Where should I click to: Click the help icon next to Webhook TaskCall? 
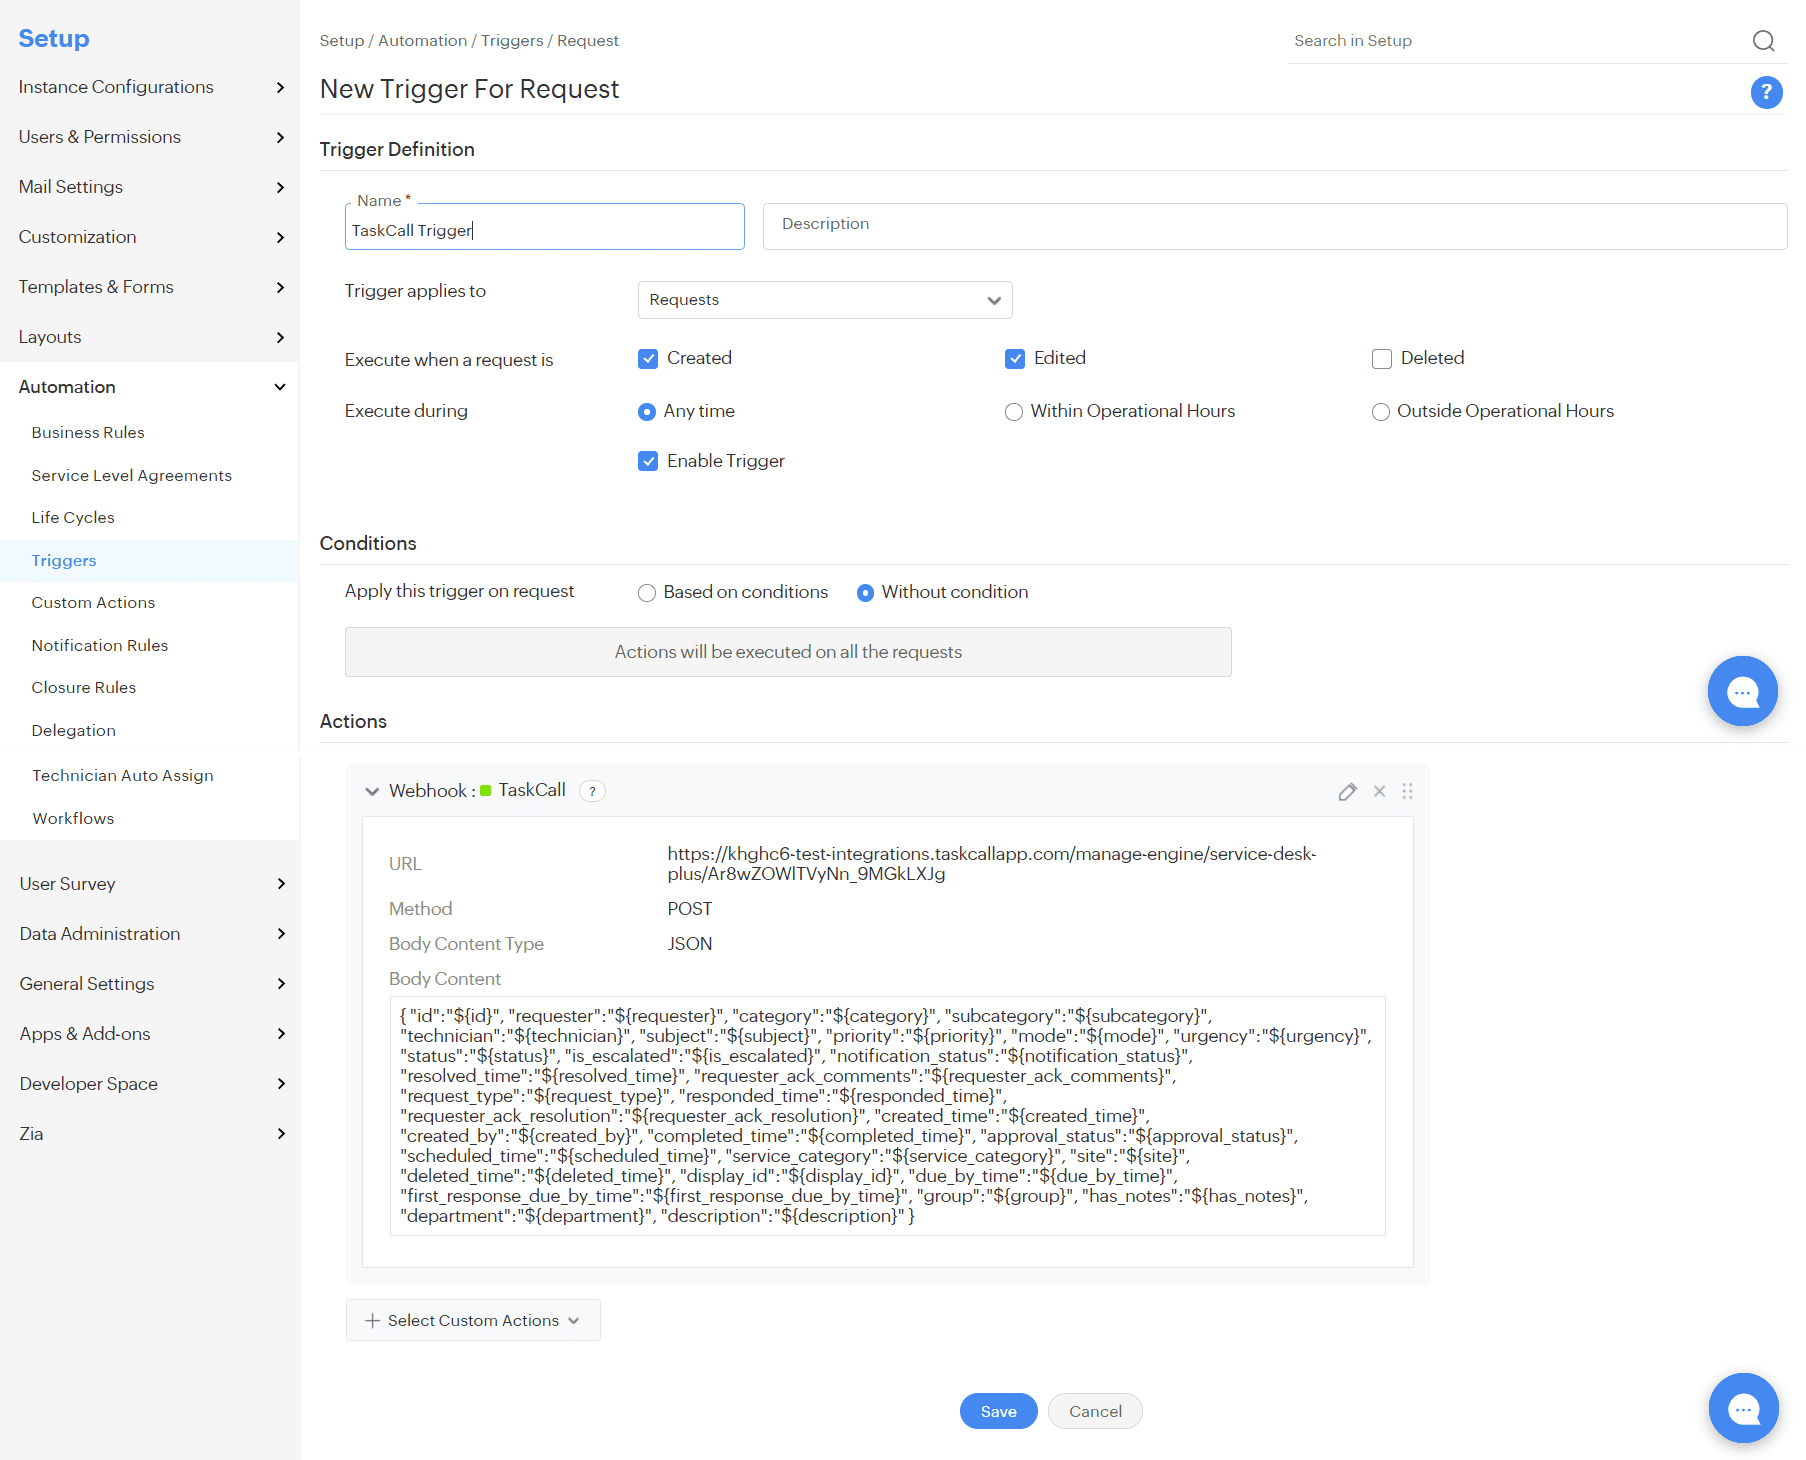pyautogui.click(x=592, y=790)
